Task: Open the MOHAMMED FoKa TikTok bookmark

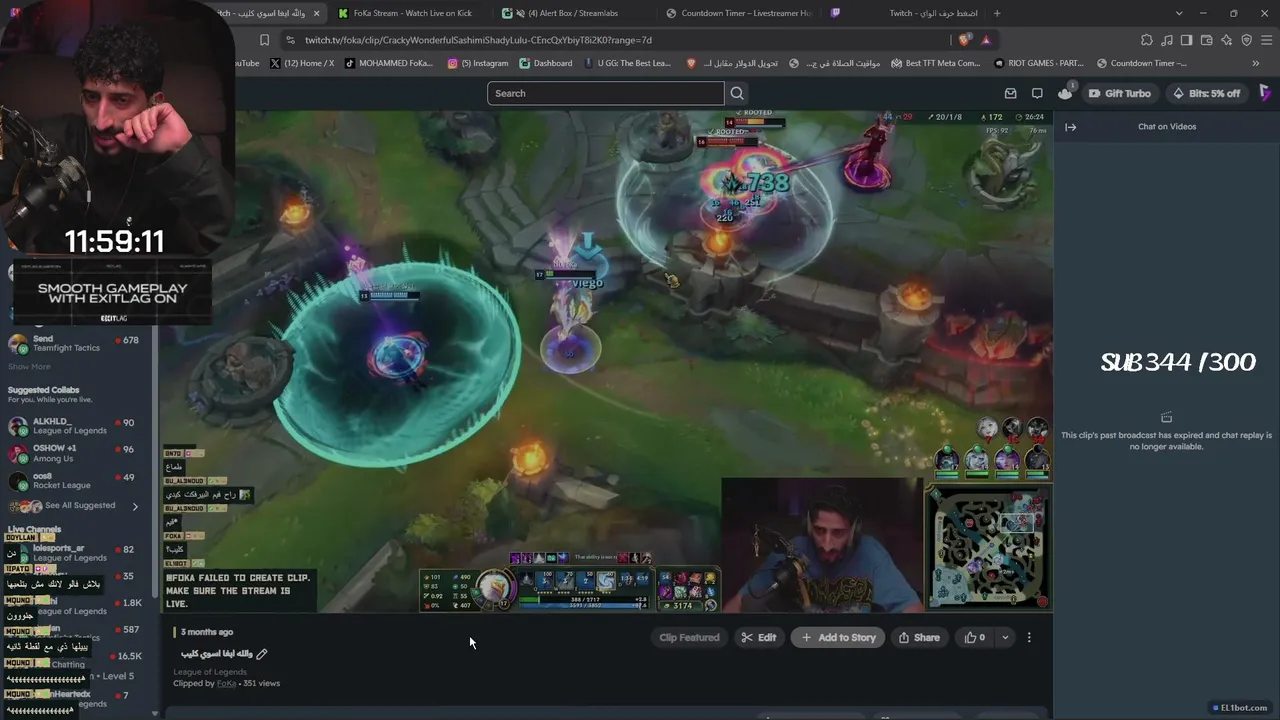Action: tap(388, 63)
